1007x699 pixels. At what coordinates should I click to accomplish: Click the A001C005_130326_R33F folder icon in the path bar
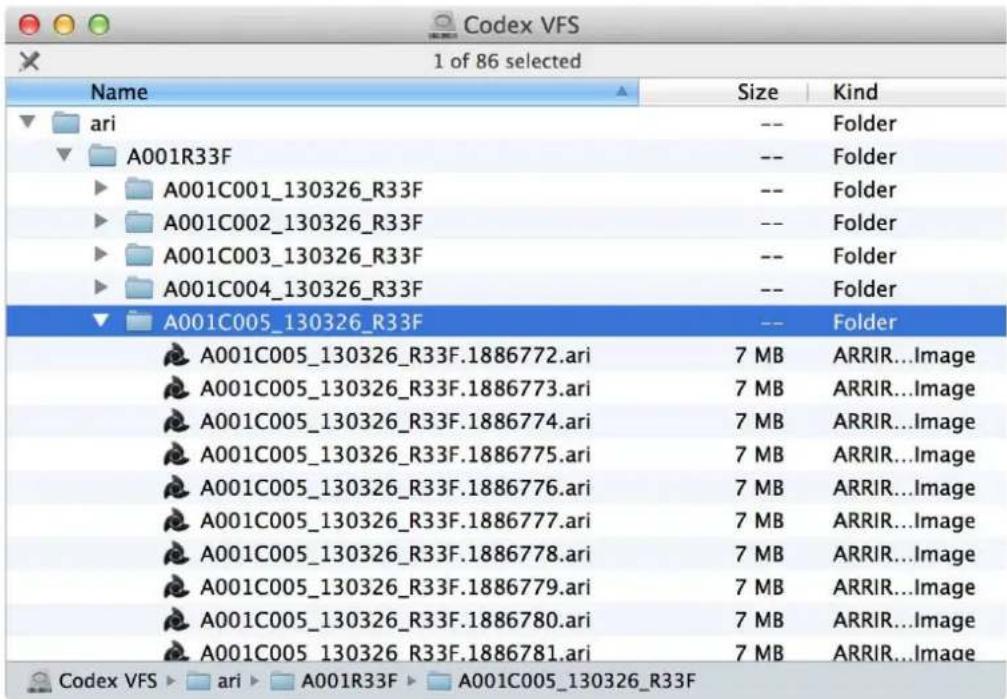[439, 681]
